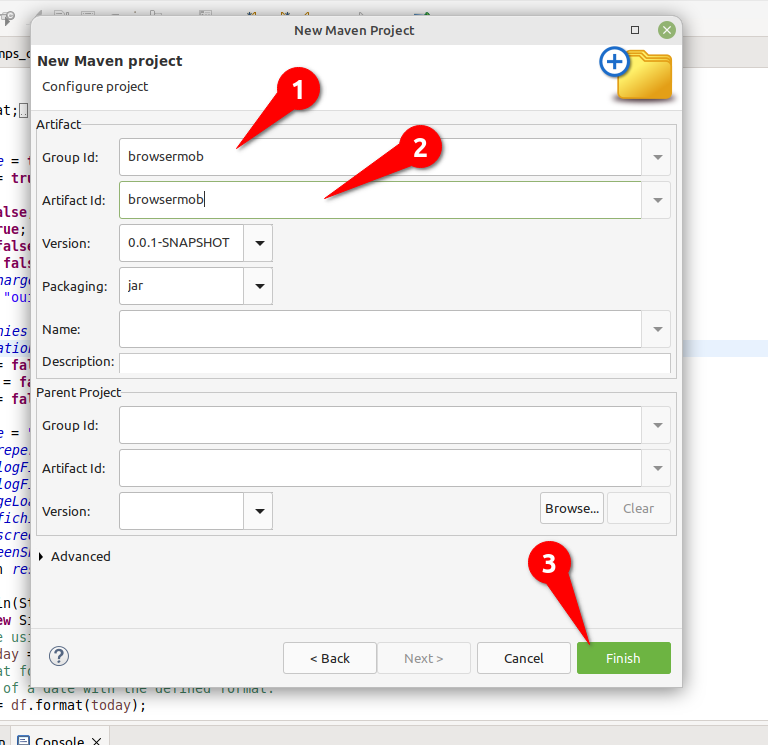The image size is (768, 745).
Task: Click the help question mark icon
Action: click(x=59, y=657)
